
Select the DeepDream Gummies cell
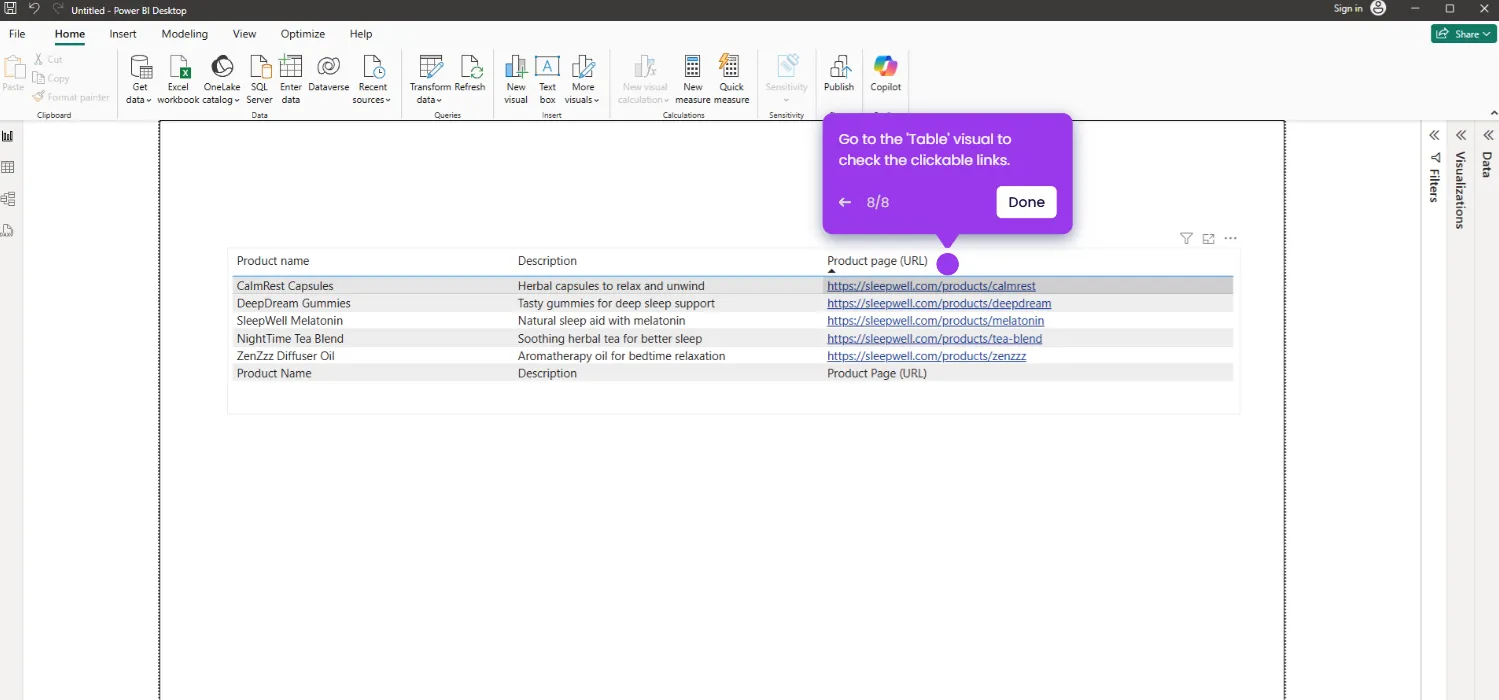click(293, 303)
